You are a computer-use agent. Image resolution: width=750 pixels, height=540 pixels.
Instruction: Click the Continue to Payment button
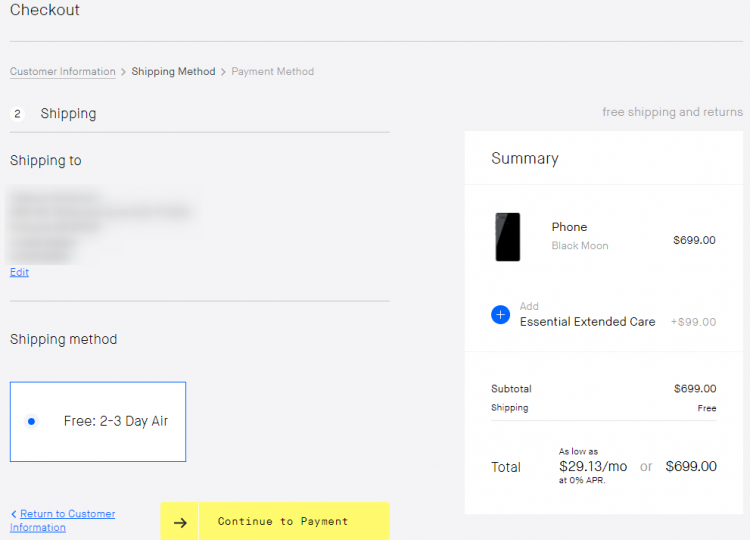[275, 521]
